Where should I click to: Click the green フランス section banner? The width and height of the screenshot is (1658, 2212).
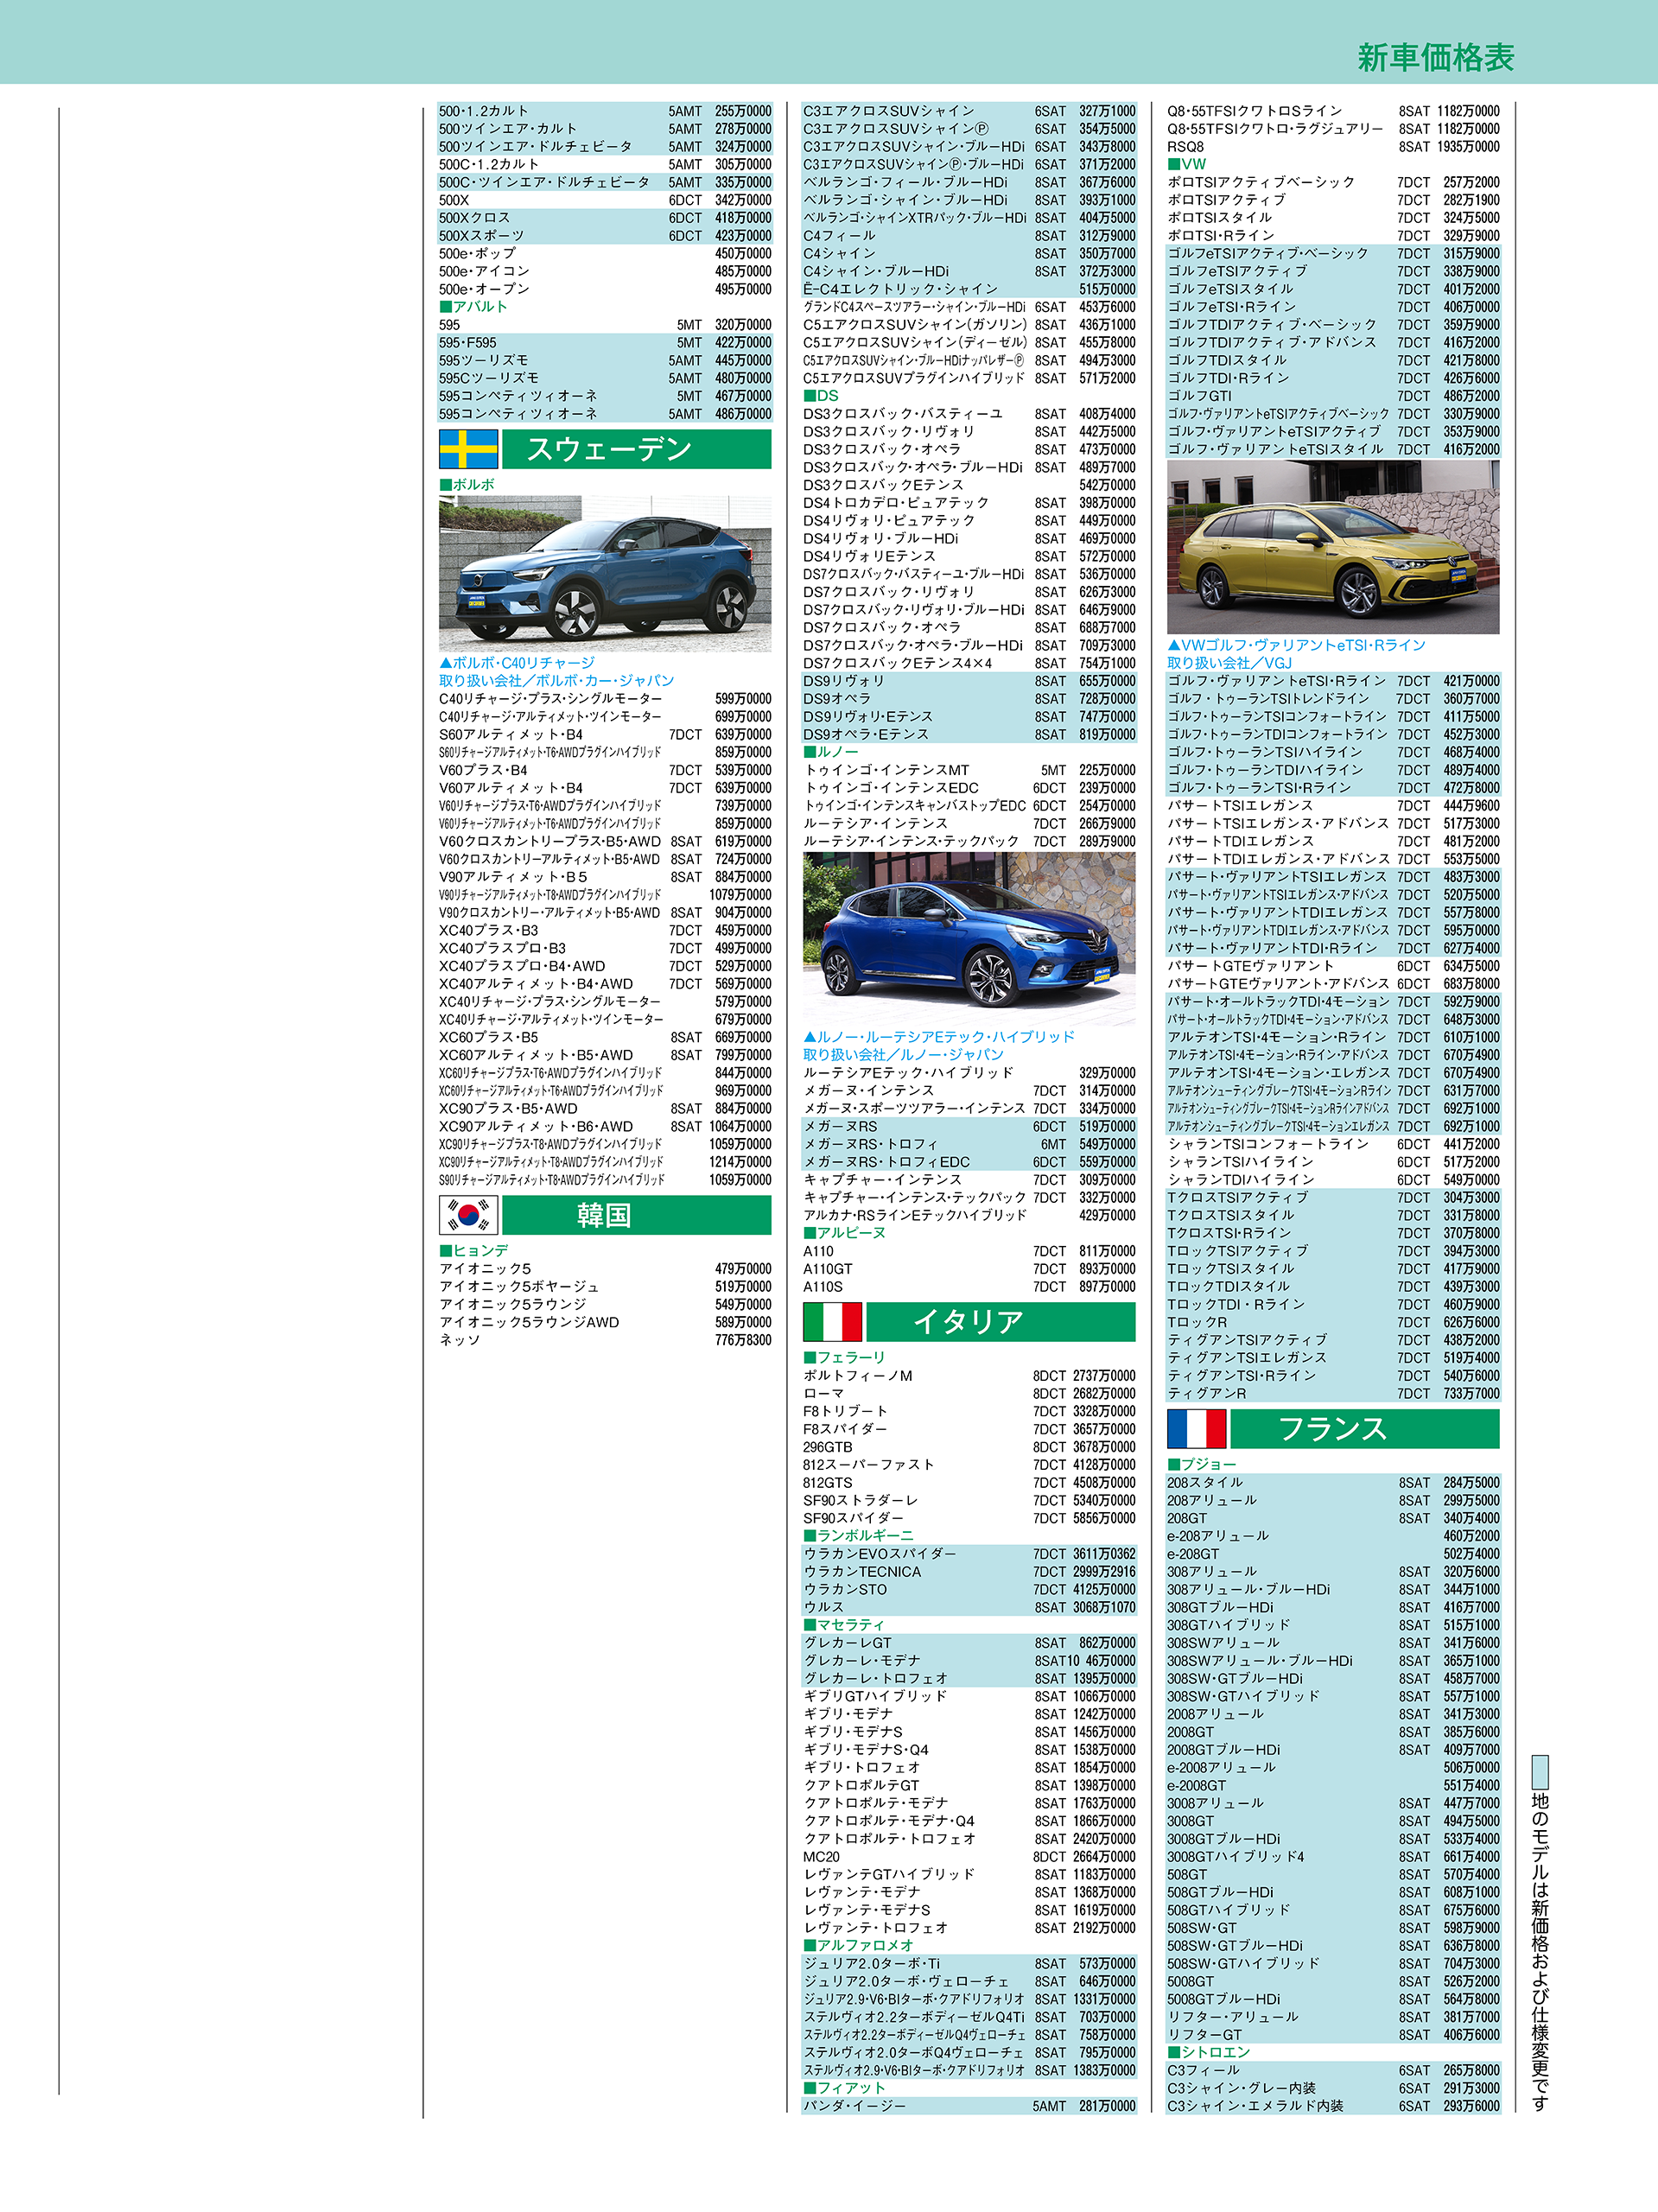pyautogui.click(x=1364, y=1428)
